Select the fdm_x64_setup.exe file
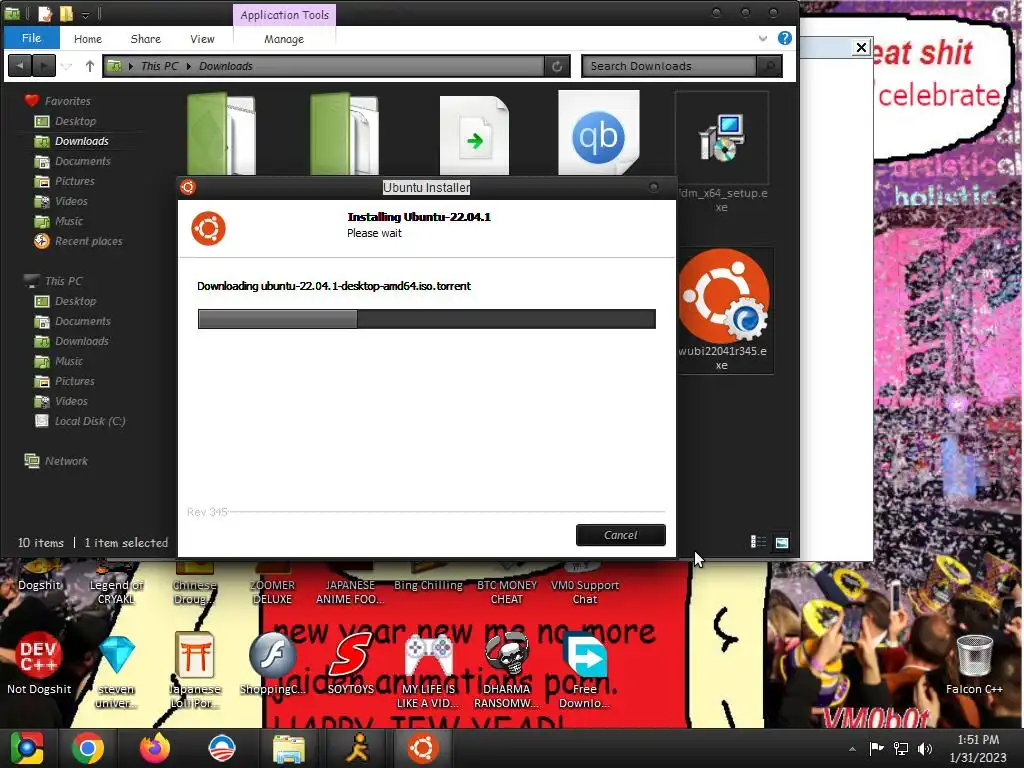The height and width of the screenshot is (768, 1024). coord(722,153)
